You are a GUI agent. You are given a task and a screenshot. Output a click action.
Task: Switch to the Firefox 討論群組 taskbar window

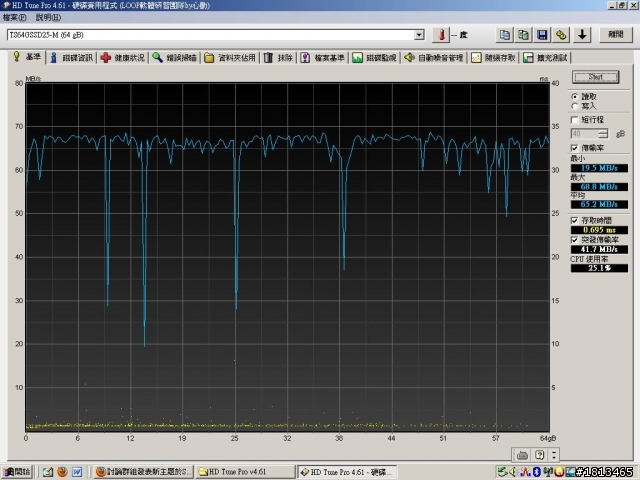pyautogui.click(x=143, y=472)
